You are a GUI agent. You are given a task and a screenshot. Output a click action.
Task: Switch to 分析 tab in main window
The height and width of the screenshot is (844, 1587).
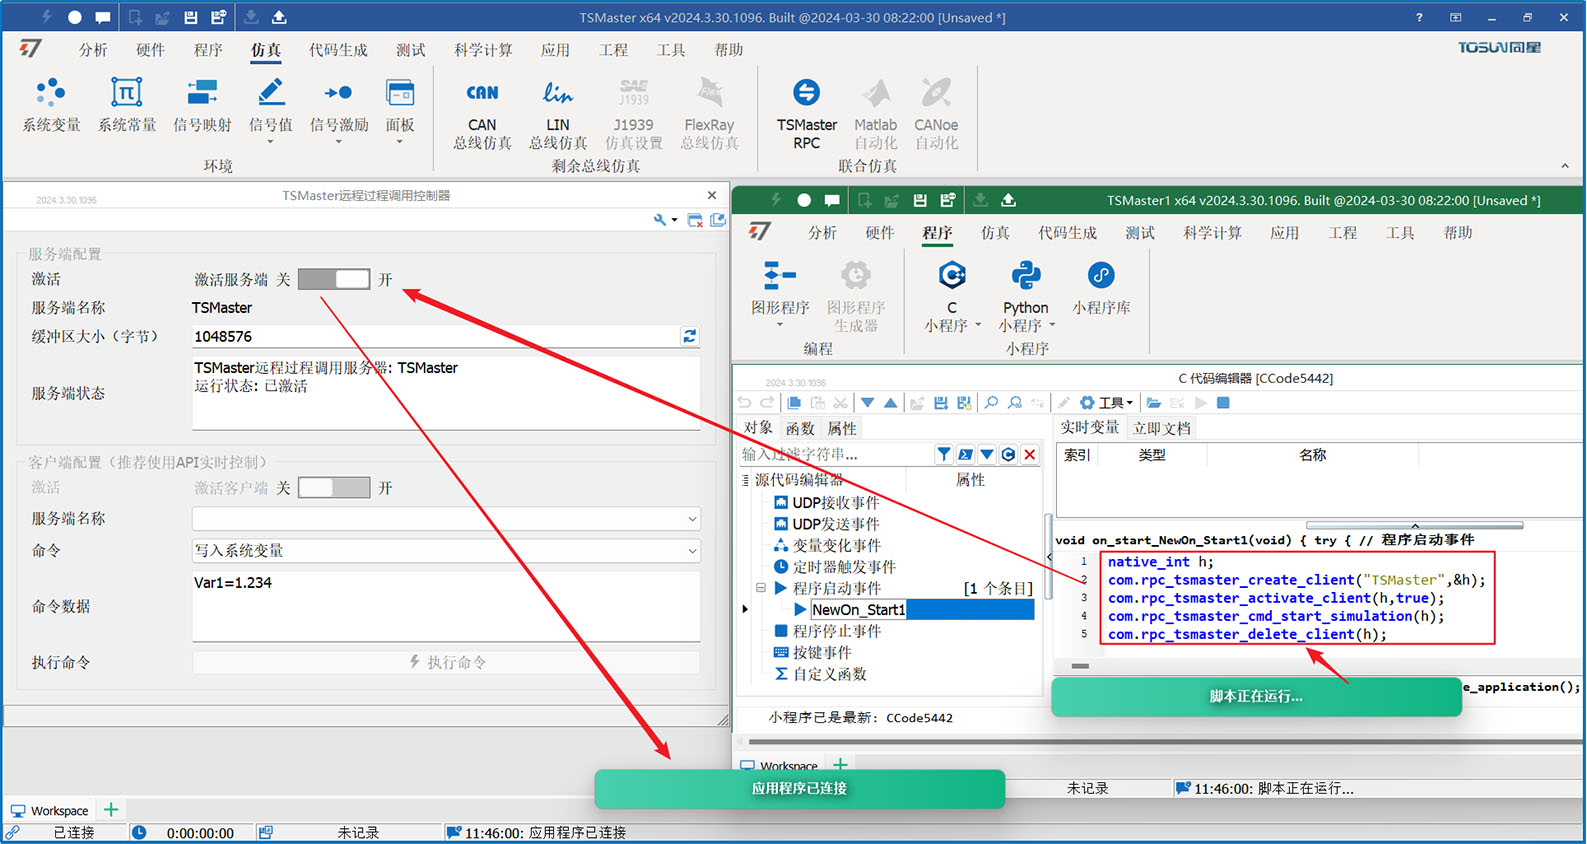pyautogui.click(x=93, y=50)
